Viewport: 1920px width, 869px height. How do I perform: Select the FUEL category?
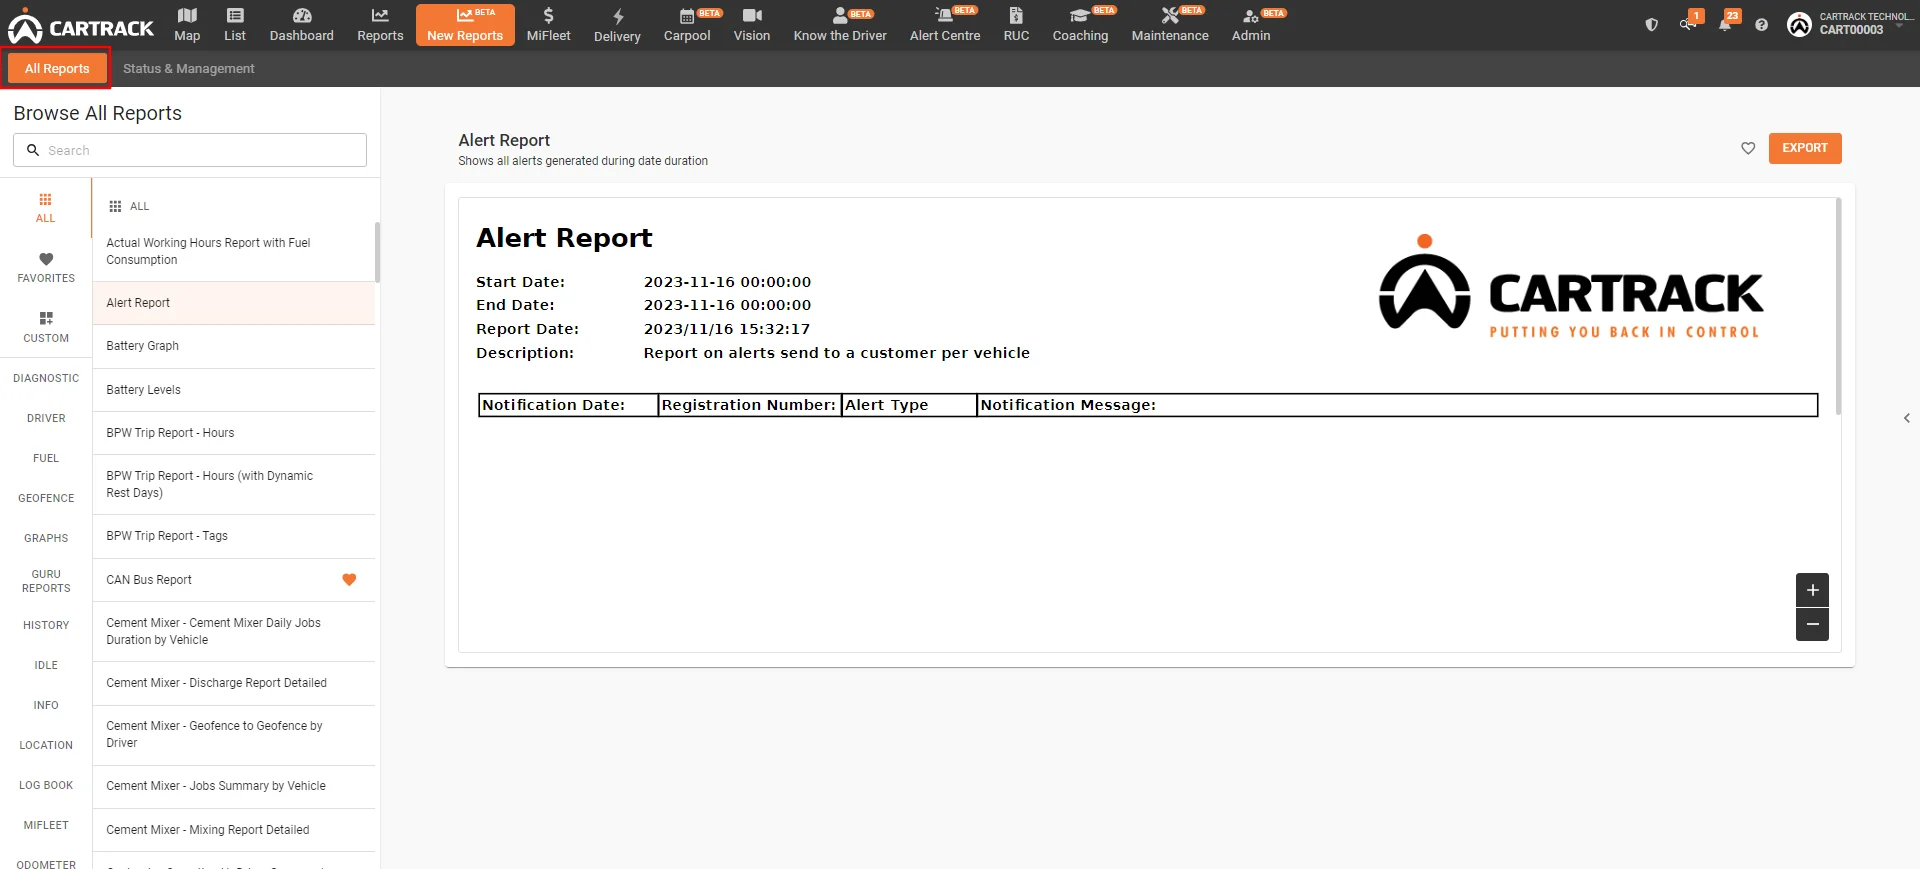pos(46,458)
